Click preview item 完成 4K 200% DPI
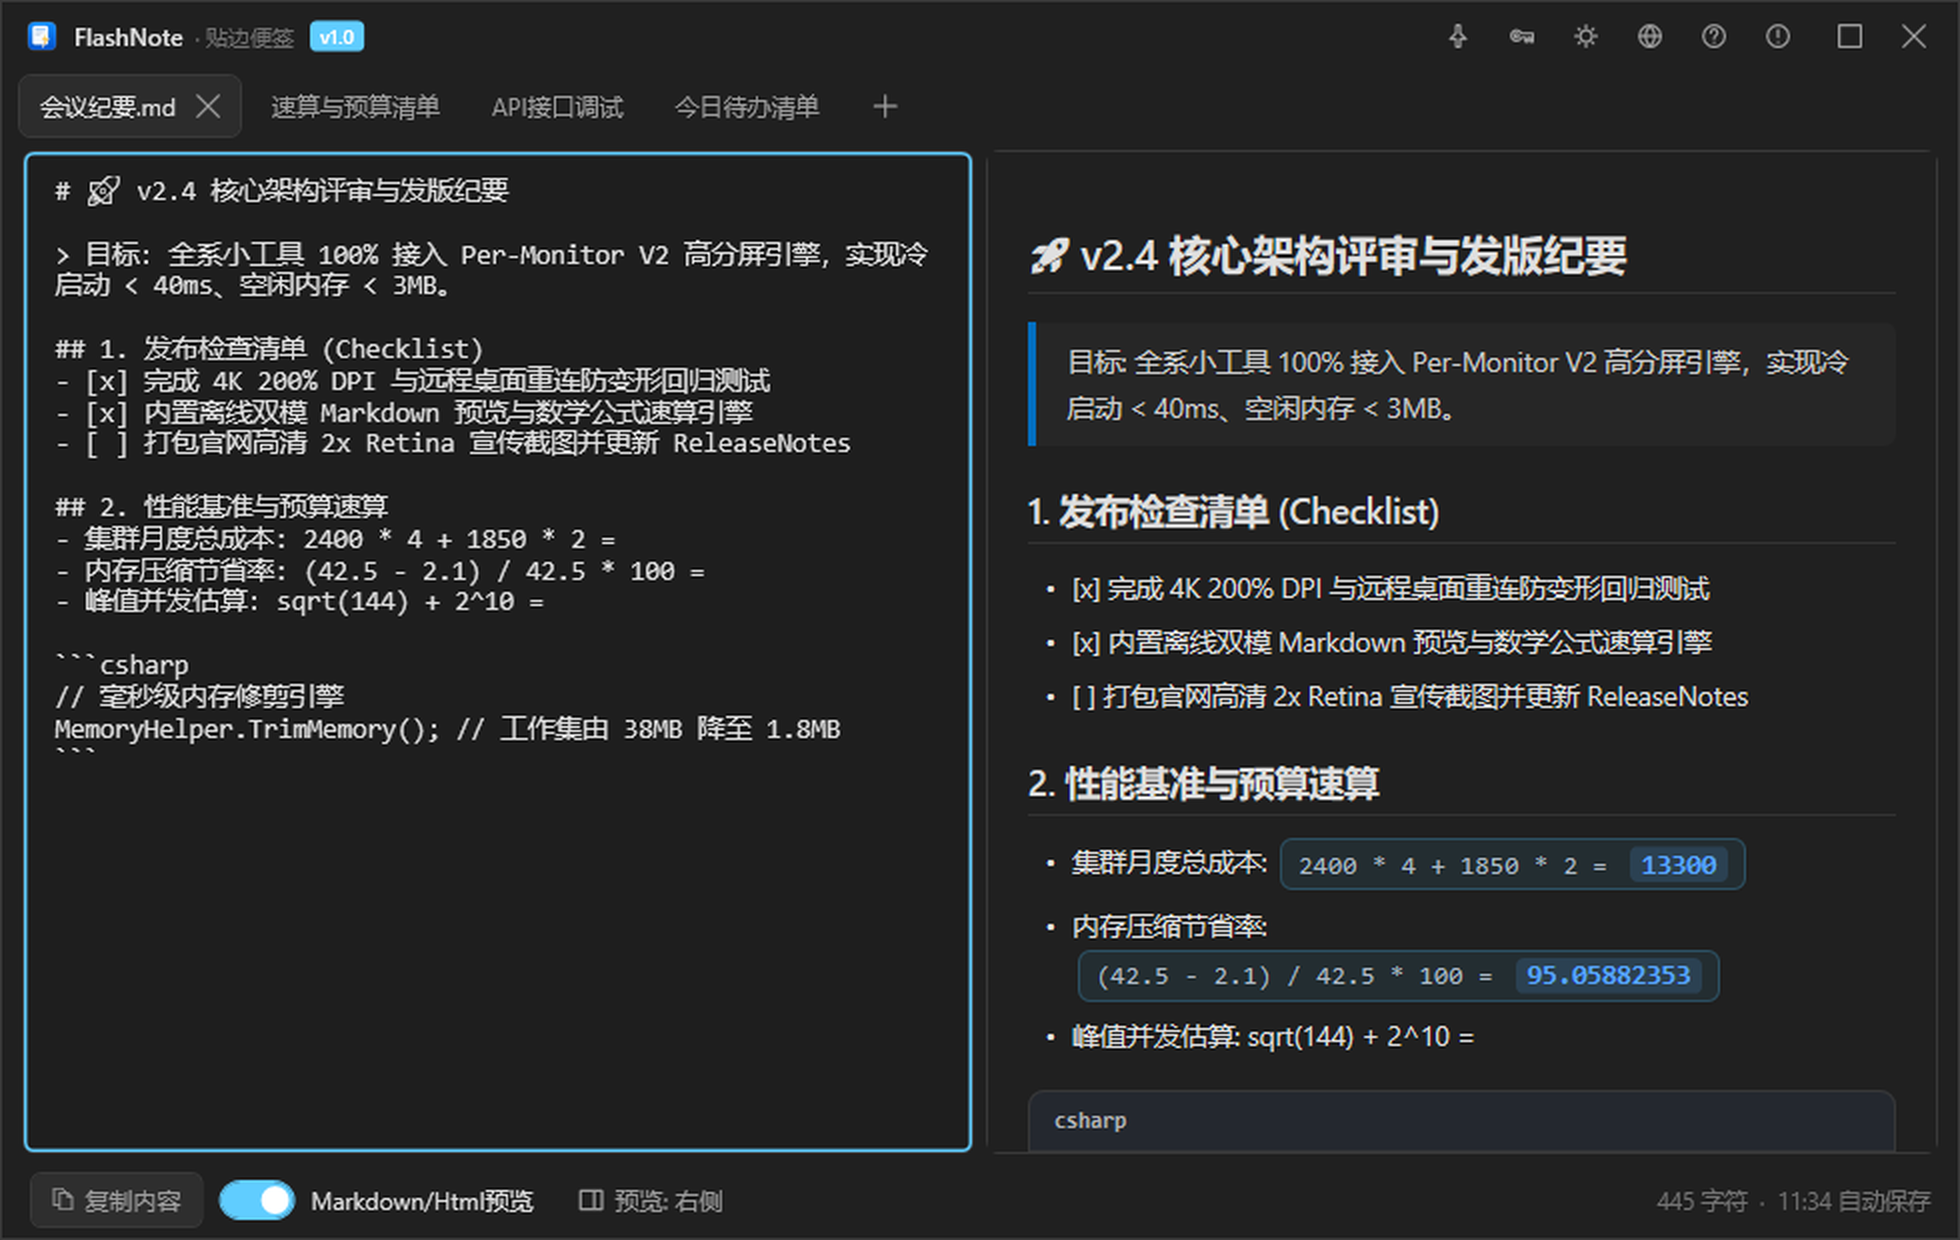Image resolution: width=1960 pixels, height=1240 pixels. click(1391, 589)
